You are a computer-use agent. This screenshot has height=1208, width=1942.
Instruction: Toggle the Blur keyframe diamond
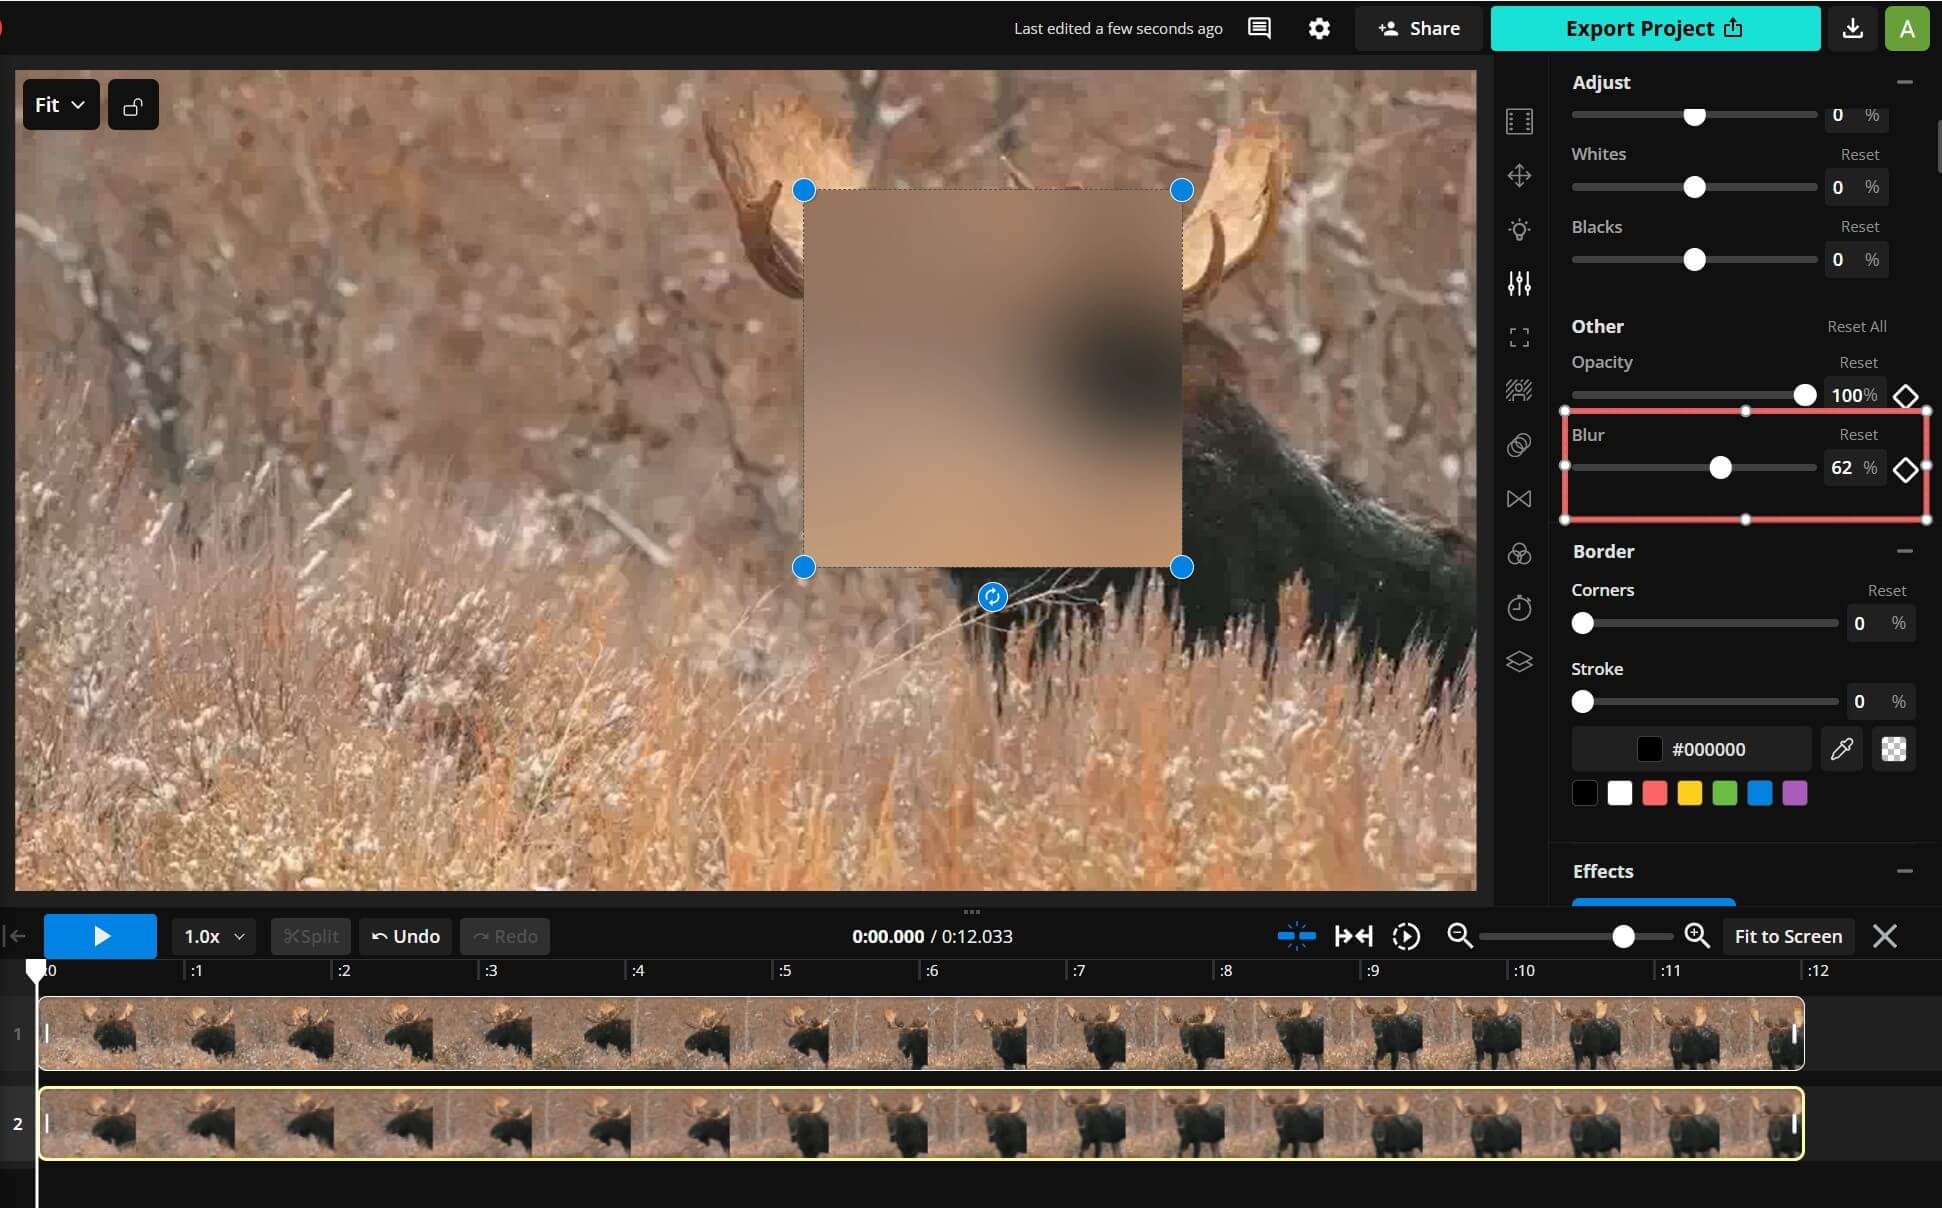point(1905,470)
